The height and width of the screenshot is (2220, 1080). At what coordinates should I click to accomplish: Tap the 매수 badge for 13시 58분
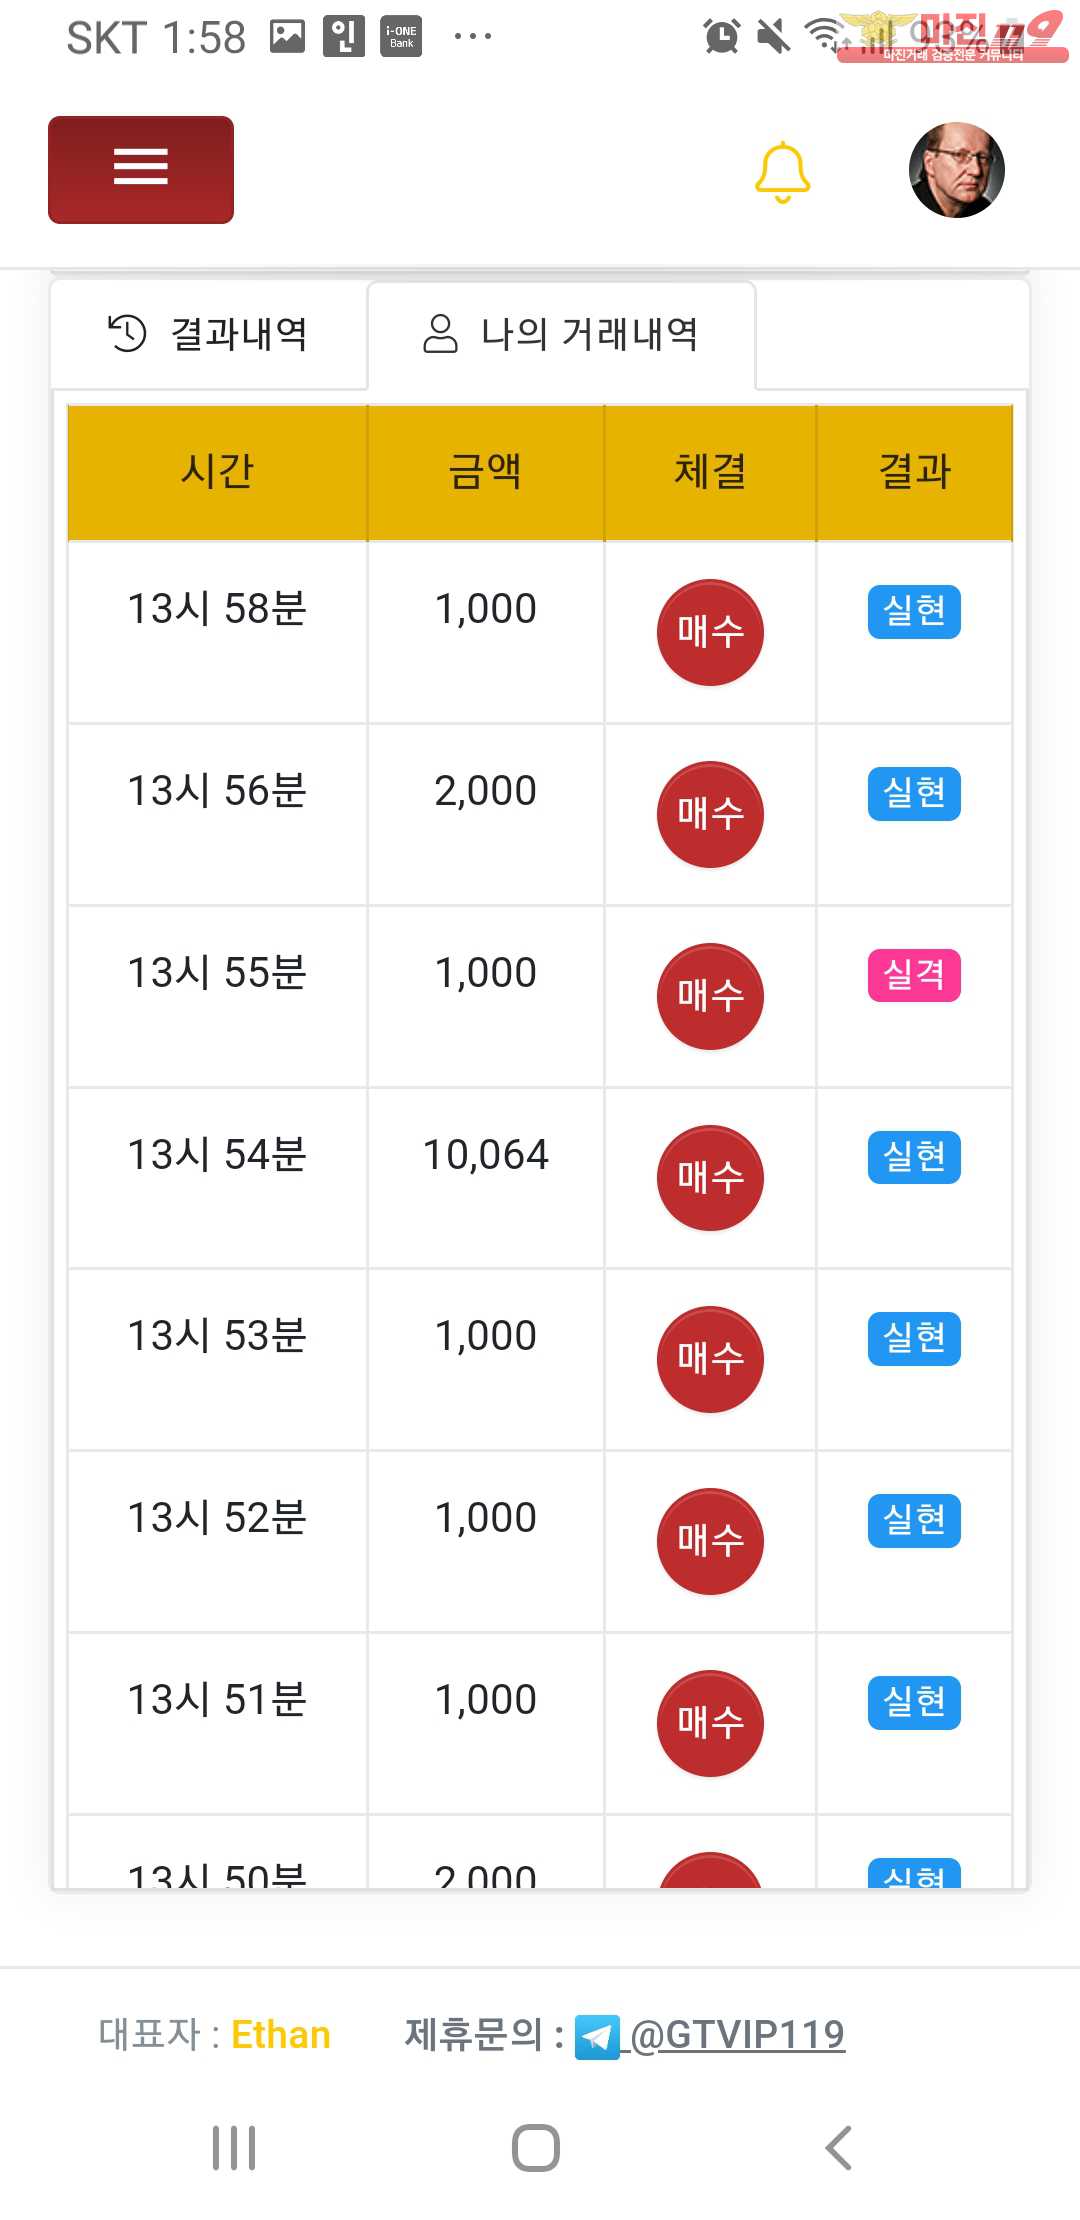(710, 632)
